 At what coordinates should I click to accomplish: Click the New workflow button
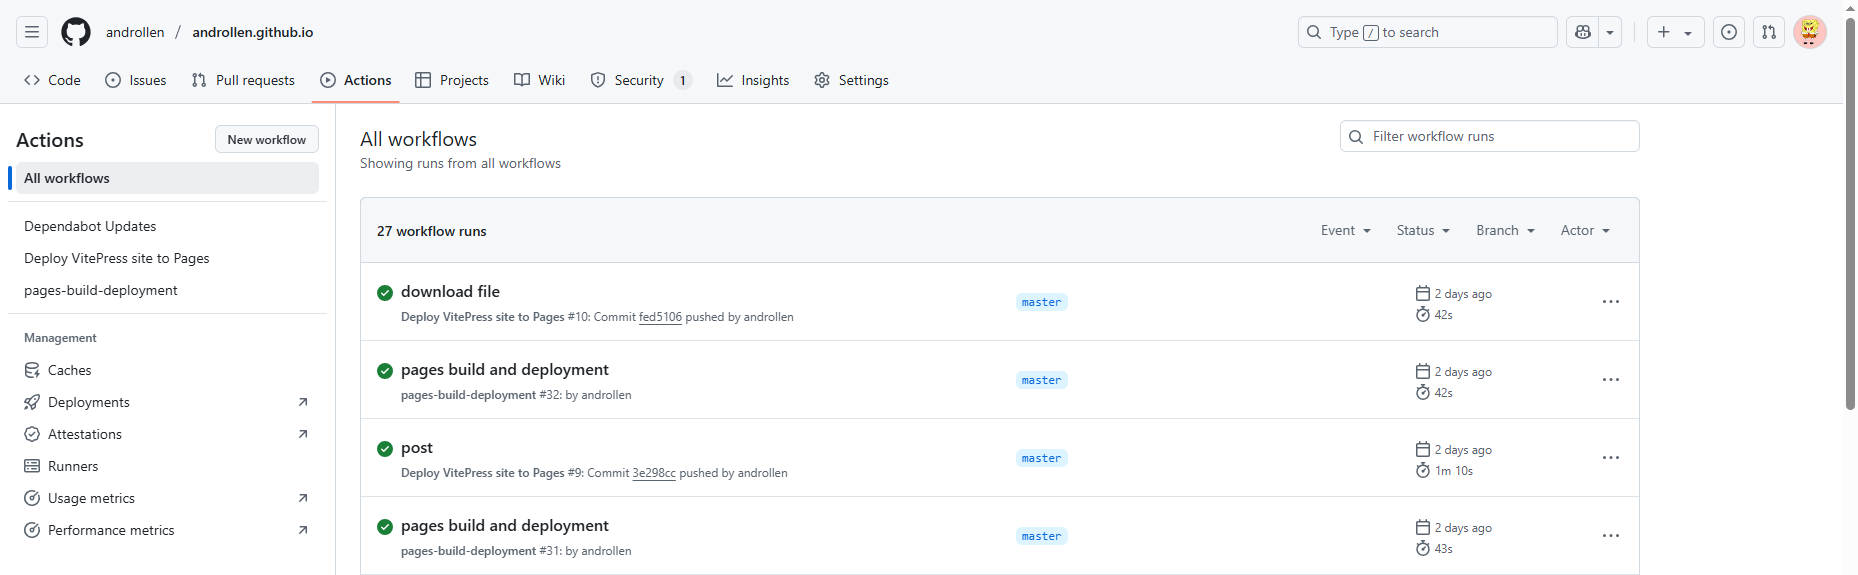267,139
